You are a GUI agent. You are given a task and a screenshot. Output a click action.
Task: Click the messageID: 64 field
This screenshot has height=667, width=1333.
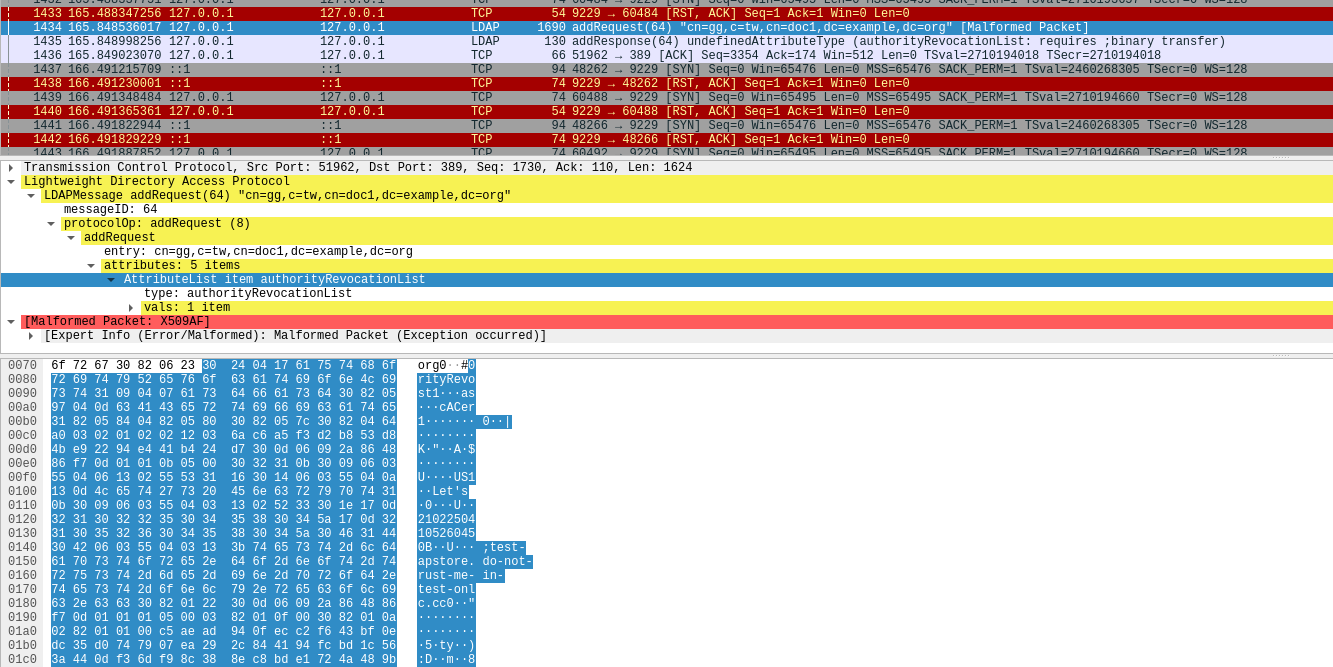pos(110,210)
